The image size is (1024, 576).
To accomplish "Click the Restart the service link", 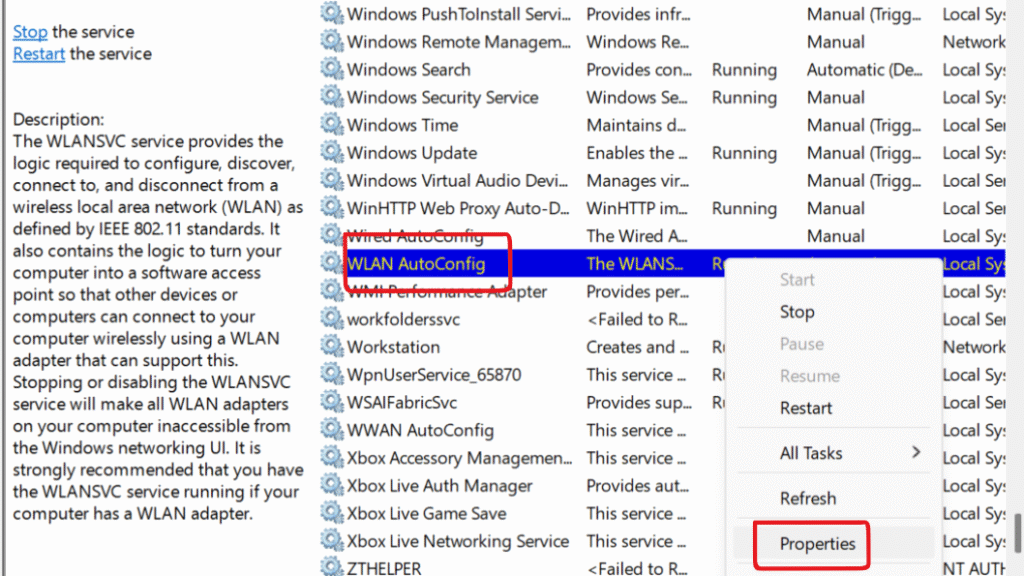I will pyautogui.click(x=39, y=54).
